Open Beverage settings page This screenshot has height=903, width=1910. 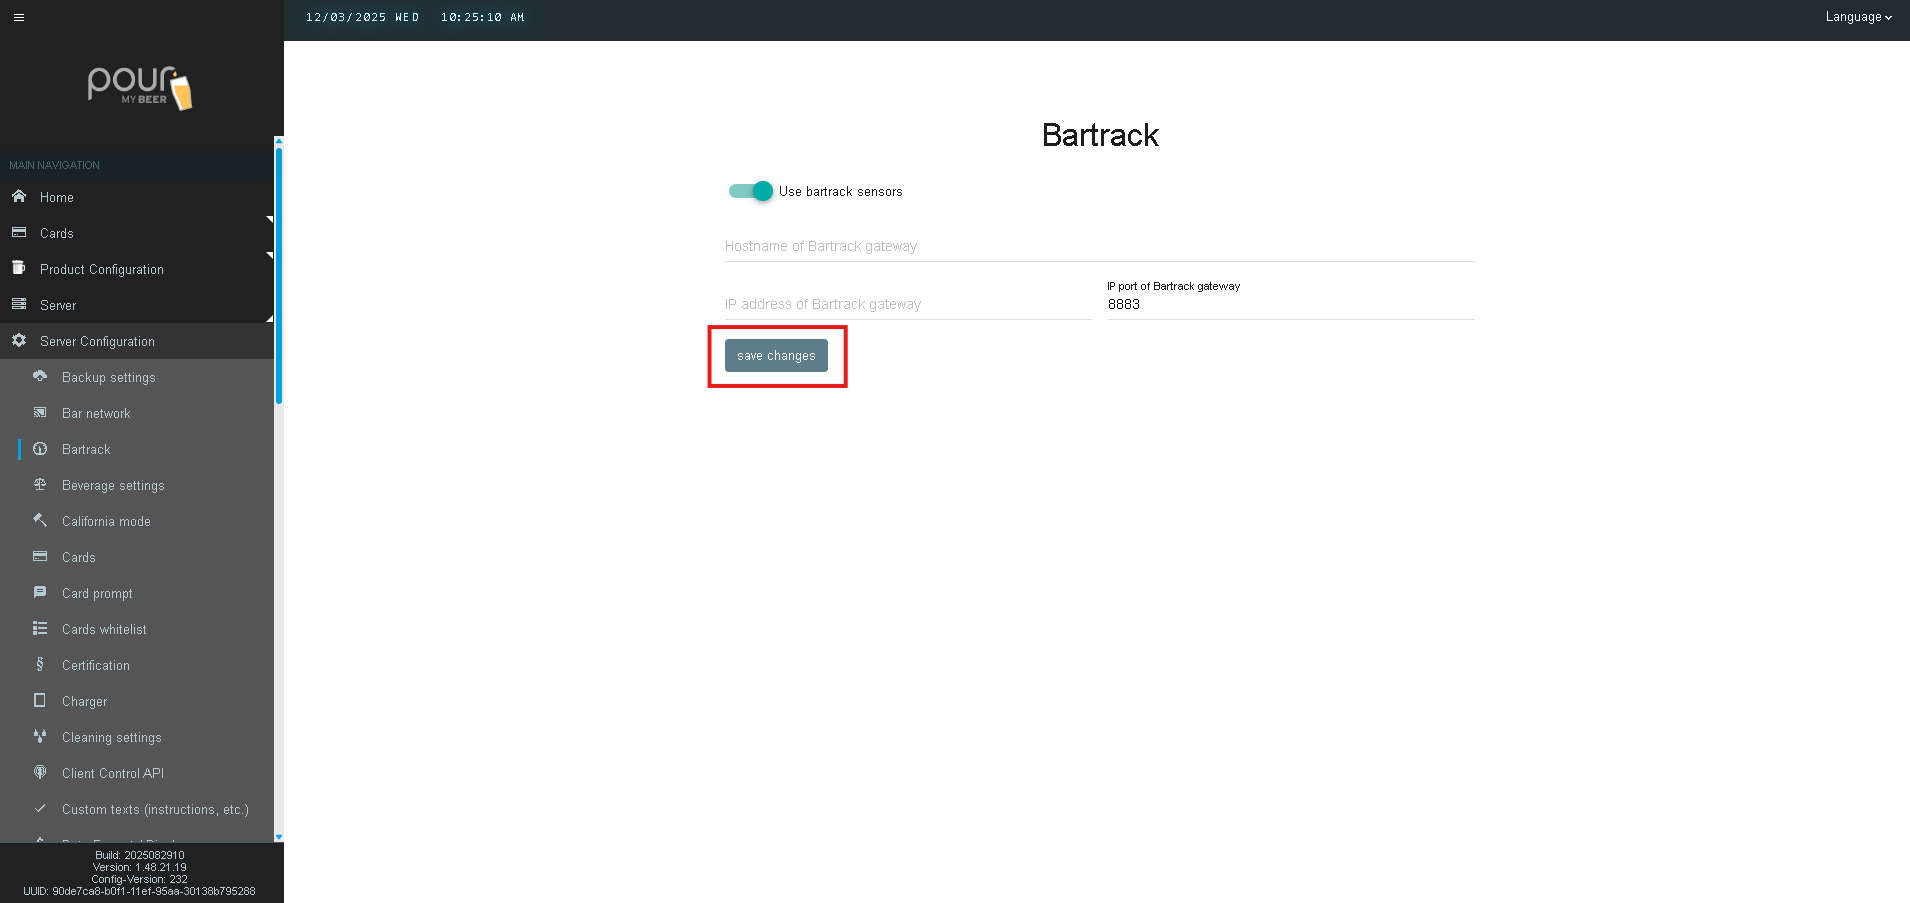click(x=113, y=485)
